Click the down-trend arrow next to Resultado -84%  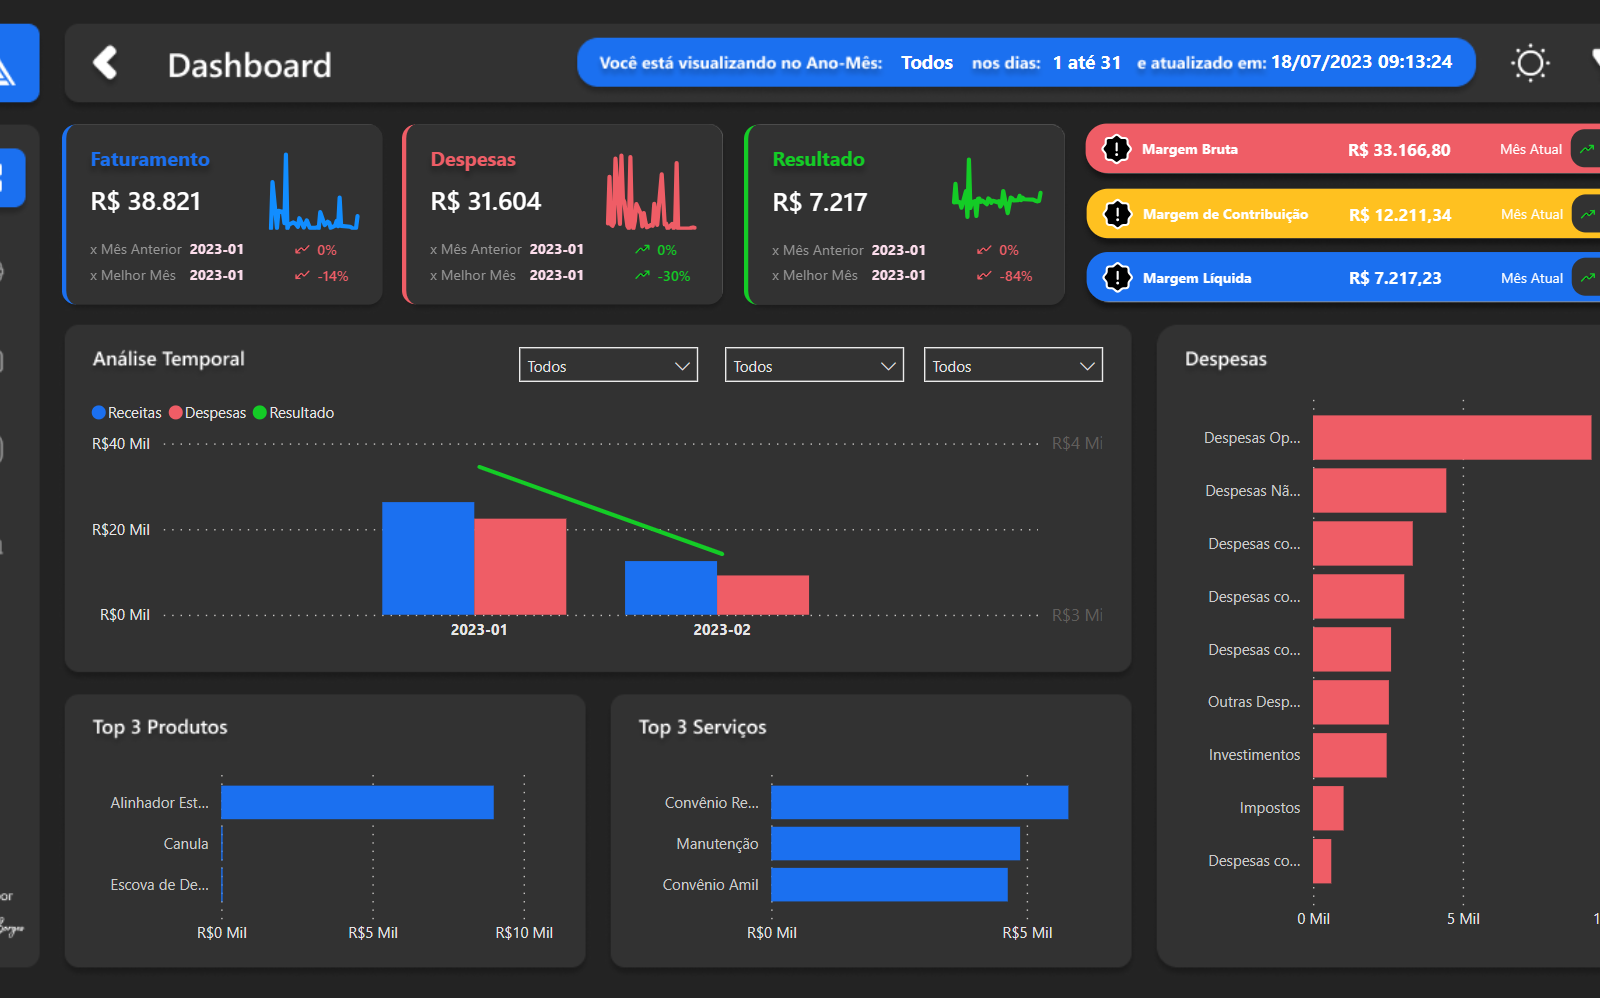coord(984,276)
